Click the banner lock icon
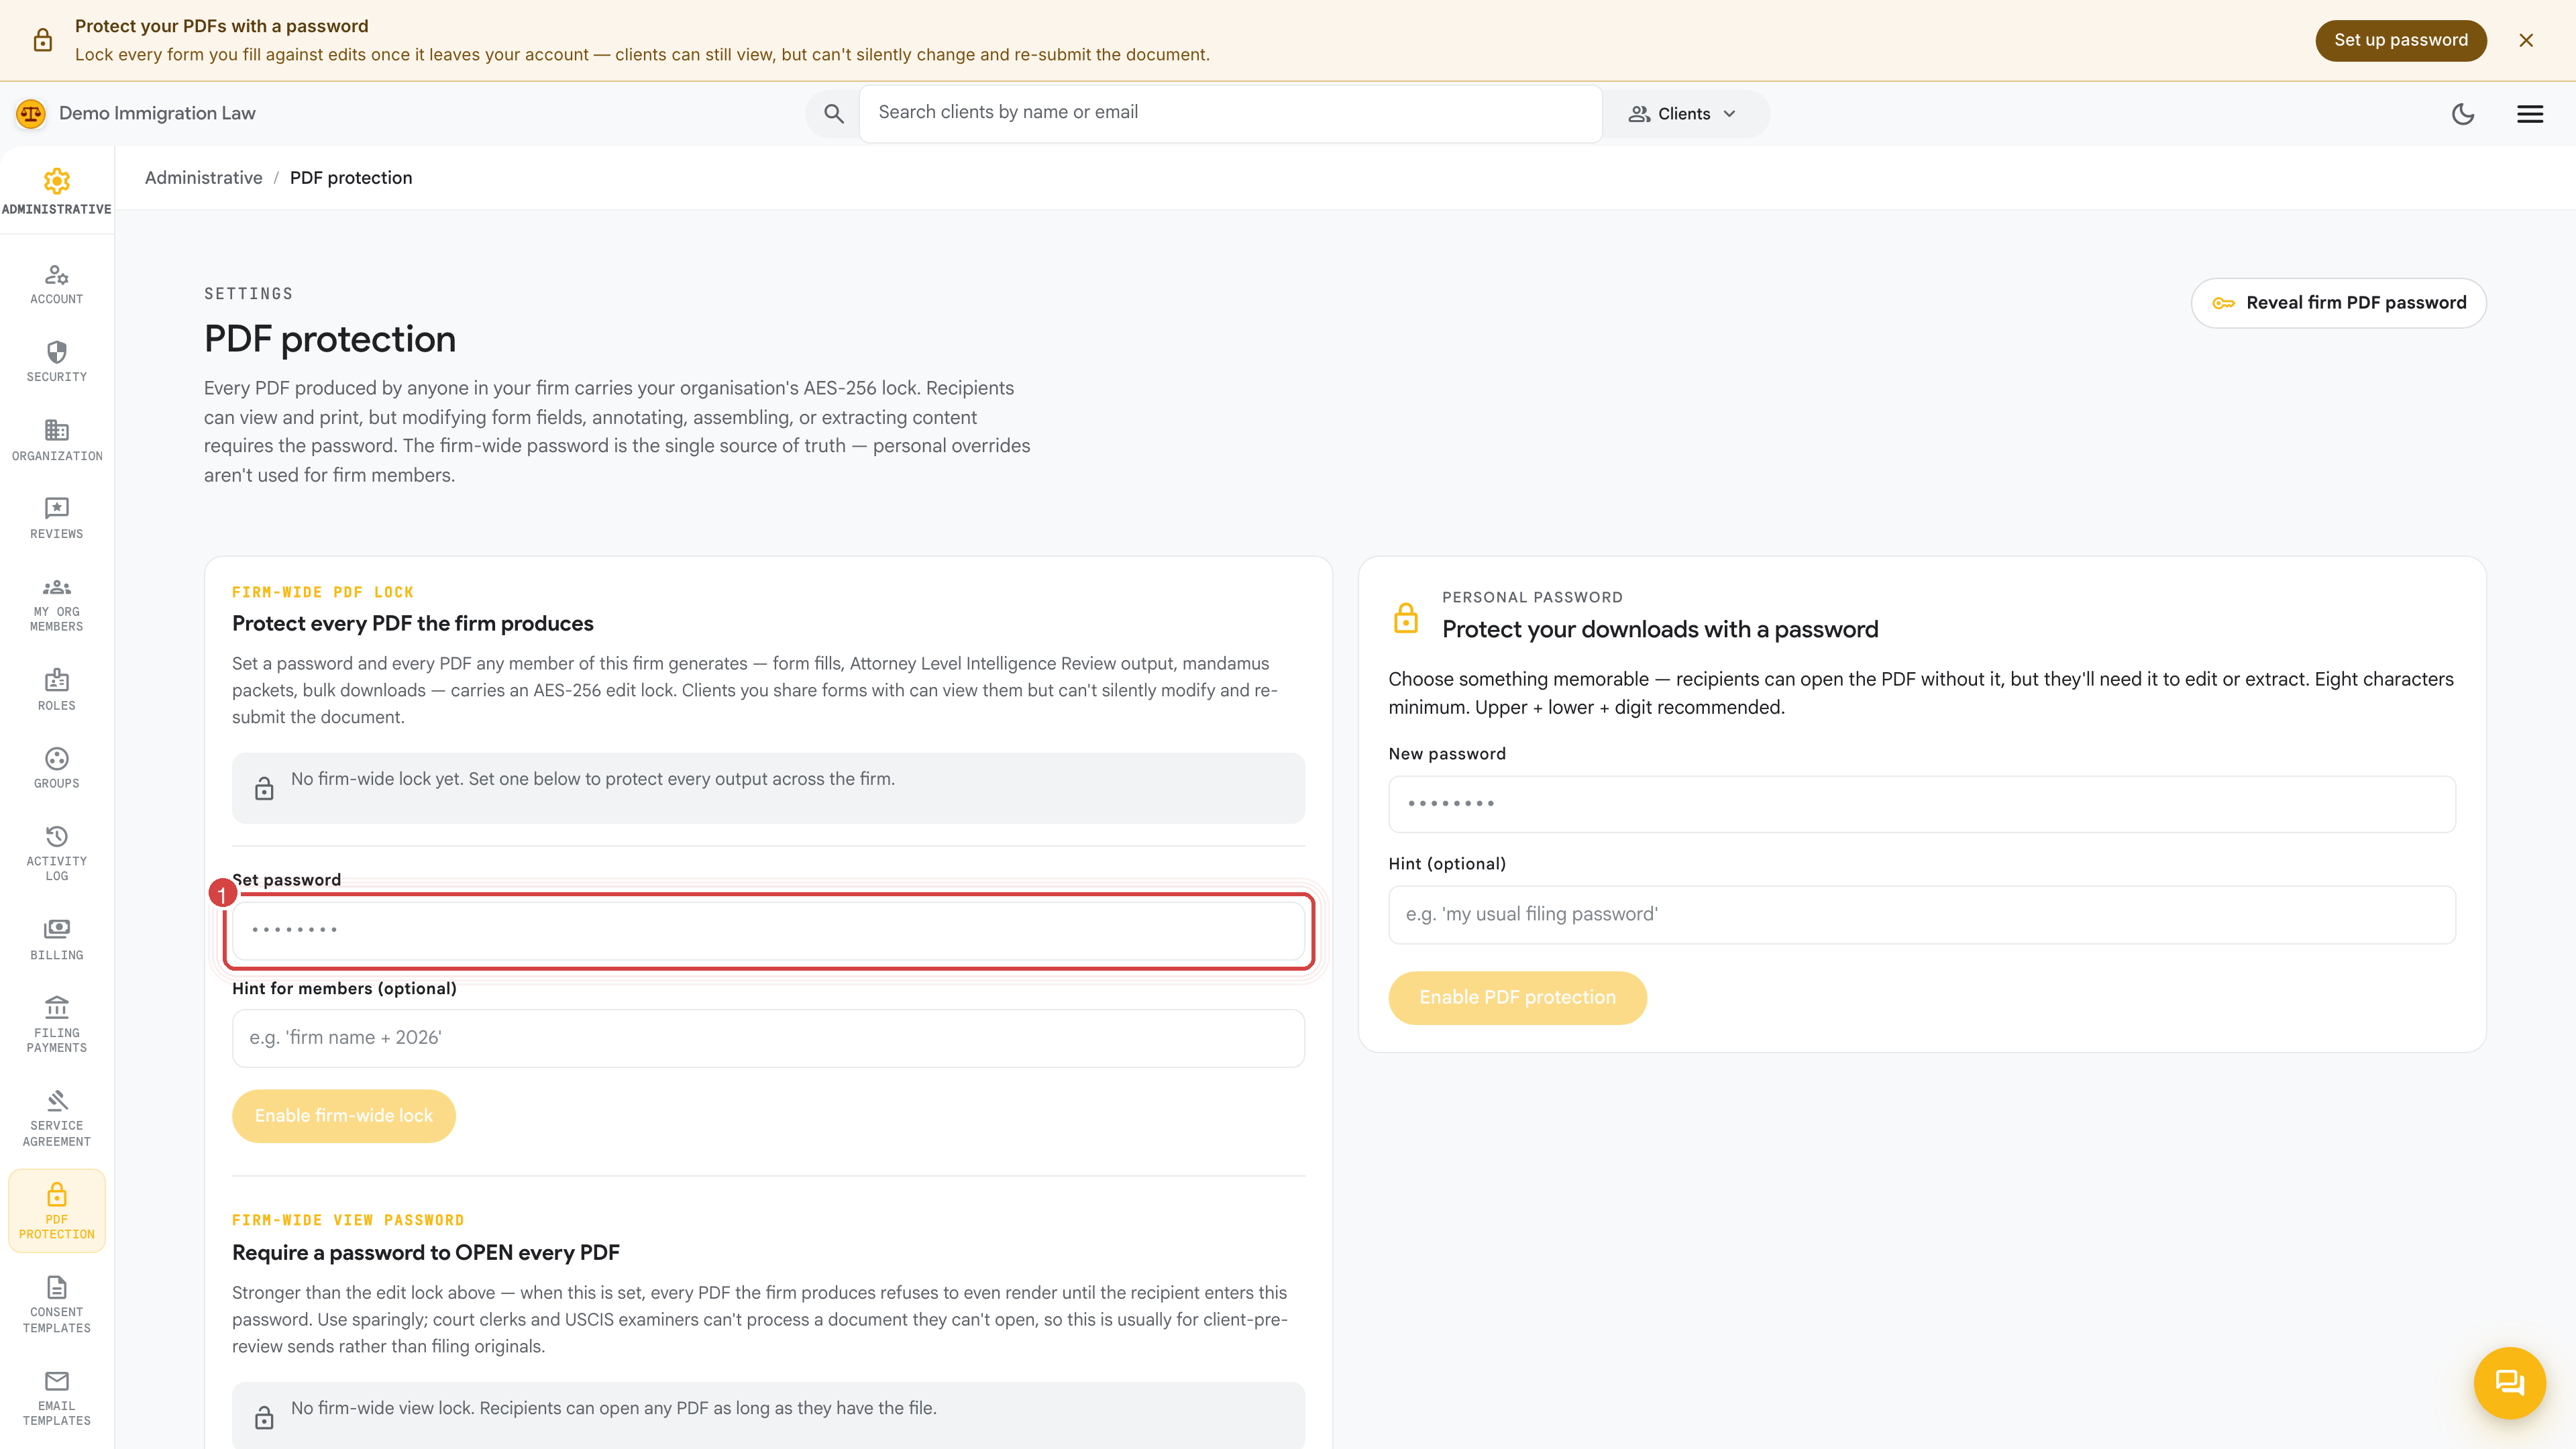Viewport: 2576px width, 1449px height. click(x=42, y=40)
